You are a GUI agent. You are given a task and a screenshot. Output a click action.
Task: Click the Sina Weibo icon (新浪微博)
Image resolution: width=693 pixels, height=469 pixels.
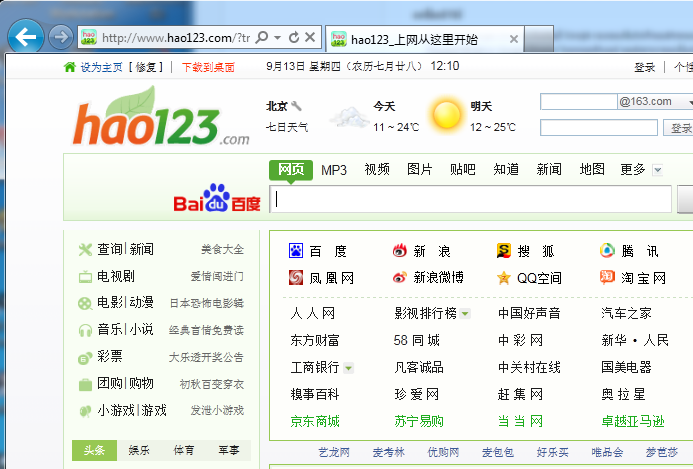click(x=400, y=278)
